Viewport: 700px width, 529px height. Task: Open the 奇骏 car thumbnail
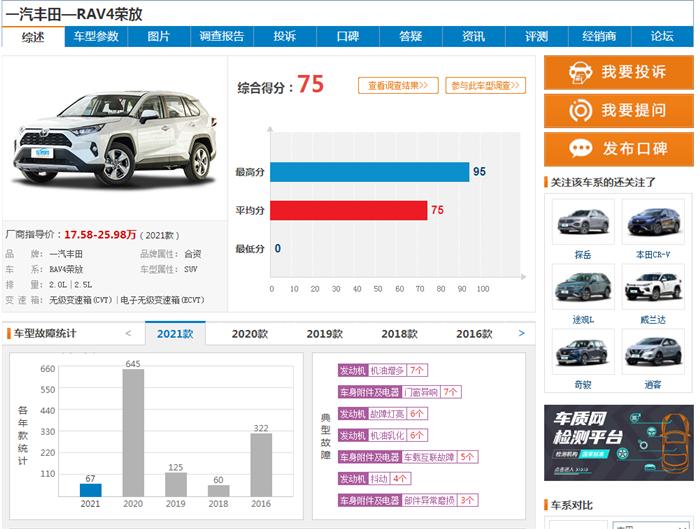[x=583, y=352]
